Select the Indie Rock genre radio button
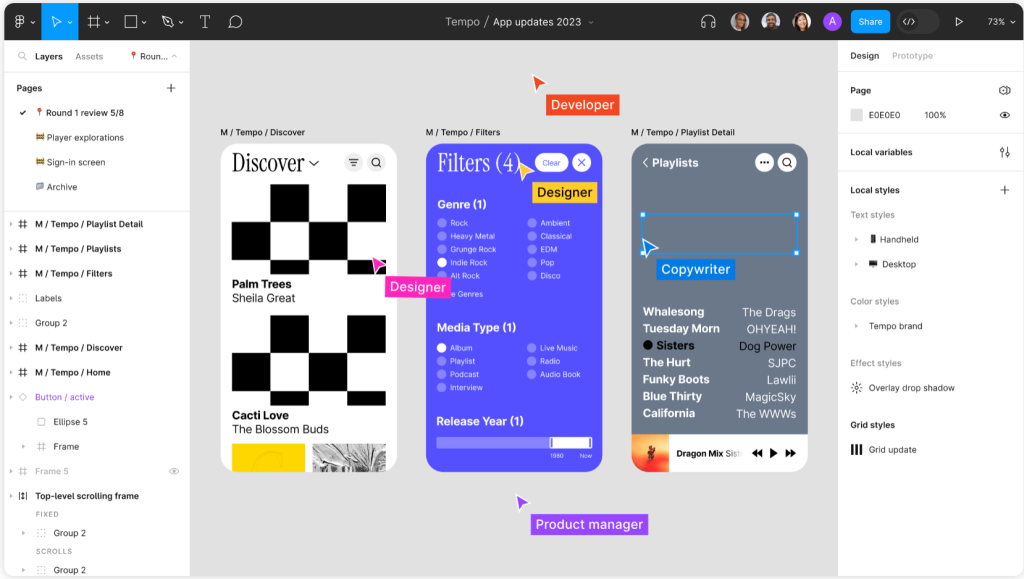This screenshot has height=579, width=1024. click(x=442, y=262)
